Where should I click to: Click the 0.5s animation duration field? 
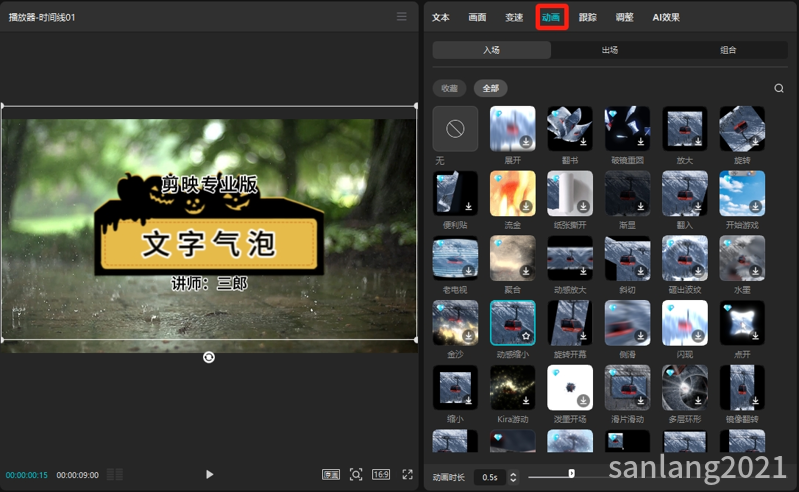(490, 477)
